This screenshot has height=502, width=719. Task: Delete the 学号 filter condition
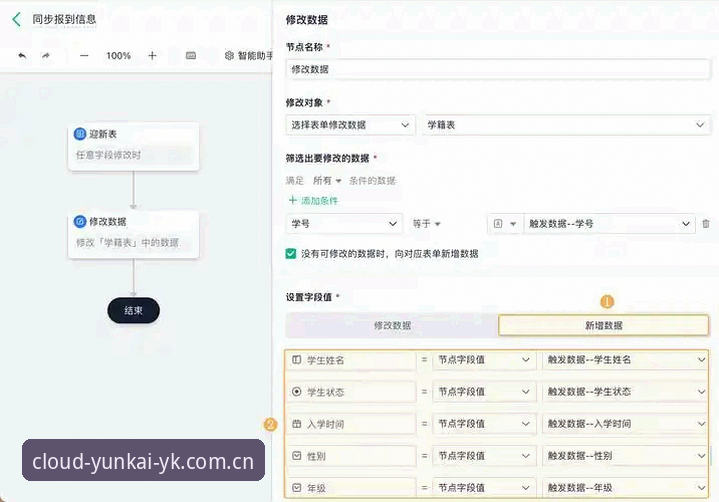(706, 224)
